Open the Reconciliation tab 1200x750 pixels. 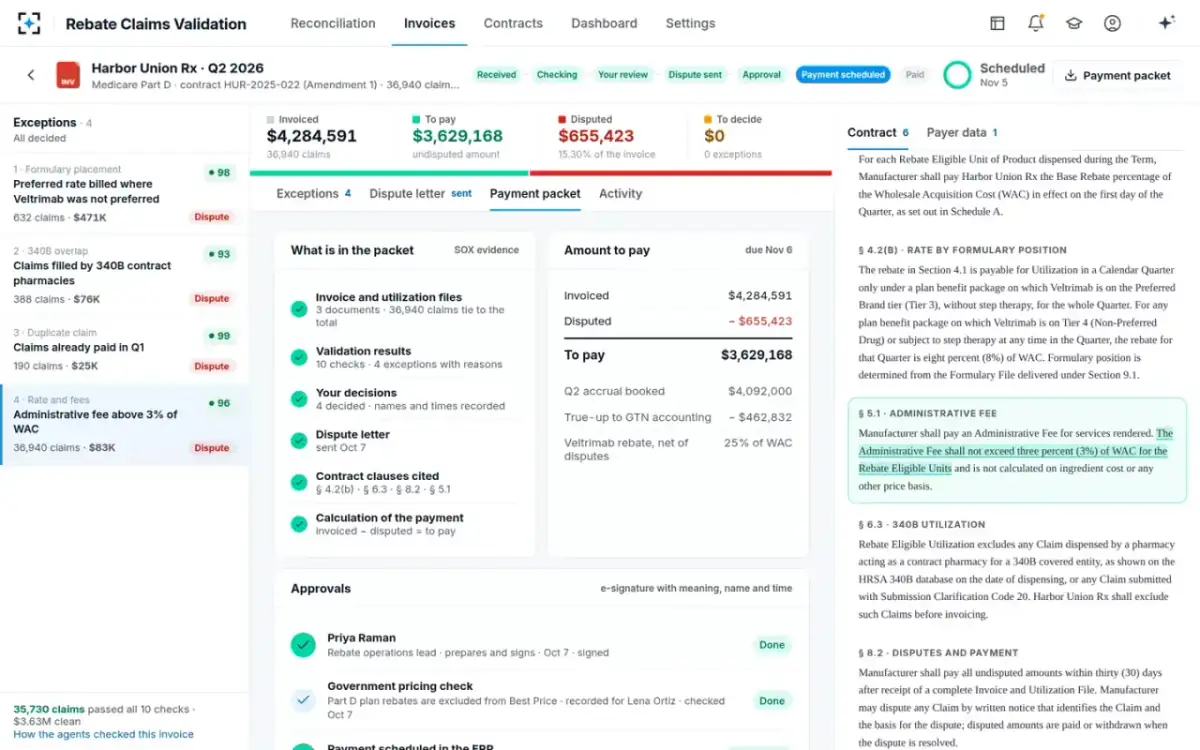click(x=333, y=23)
